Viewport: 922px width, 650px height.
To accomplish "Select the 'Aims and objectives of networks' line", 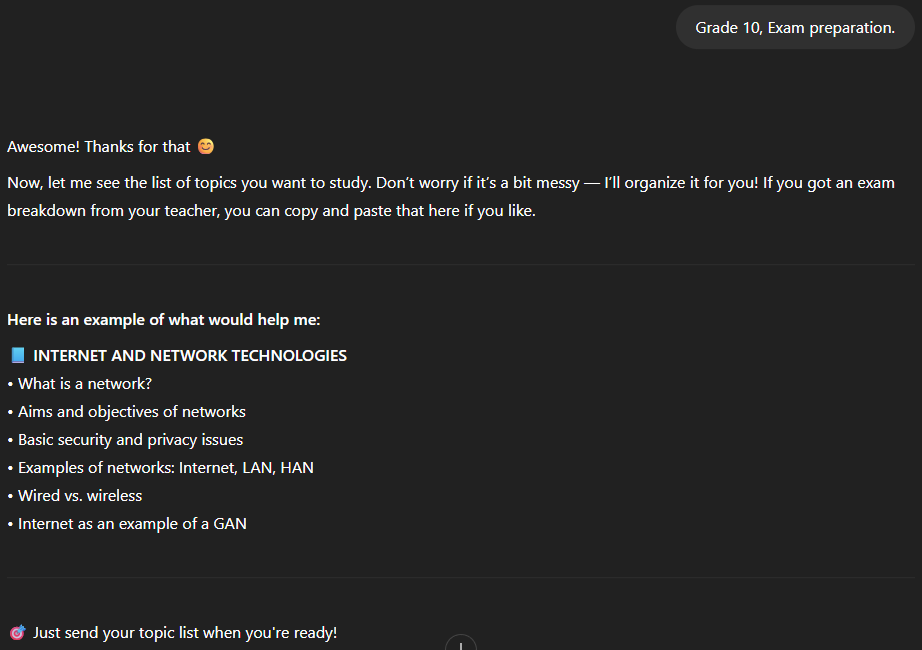I will coord(131,412).
